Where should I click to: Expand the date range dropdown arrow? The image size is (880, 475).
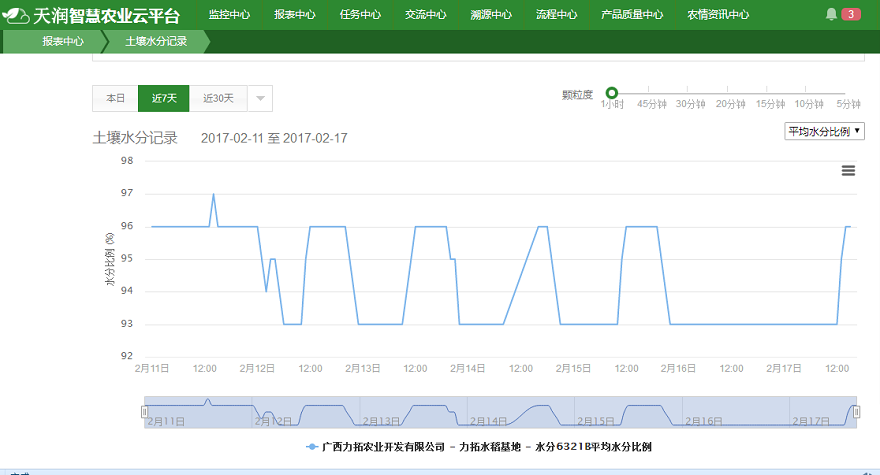pyautogui.click(x=260, y=98)
